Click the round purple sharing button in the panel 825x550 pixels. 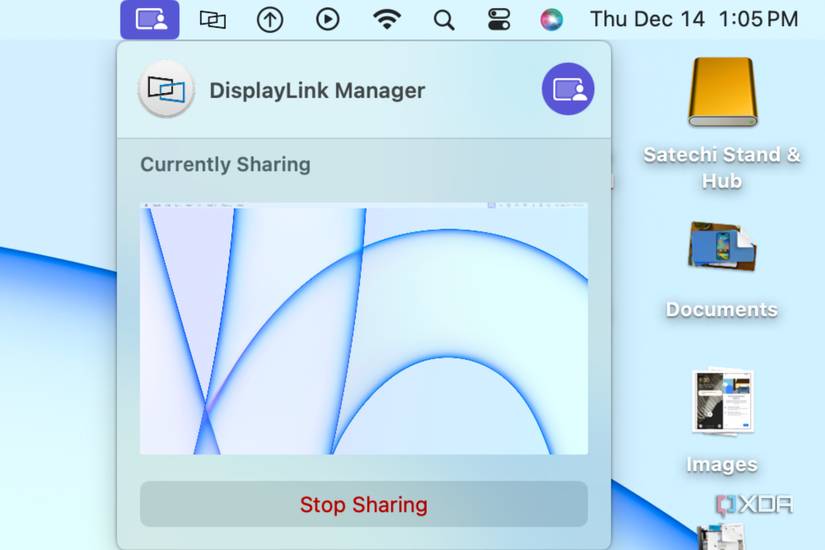click(568, 89)
